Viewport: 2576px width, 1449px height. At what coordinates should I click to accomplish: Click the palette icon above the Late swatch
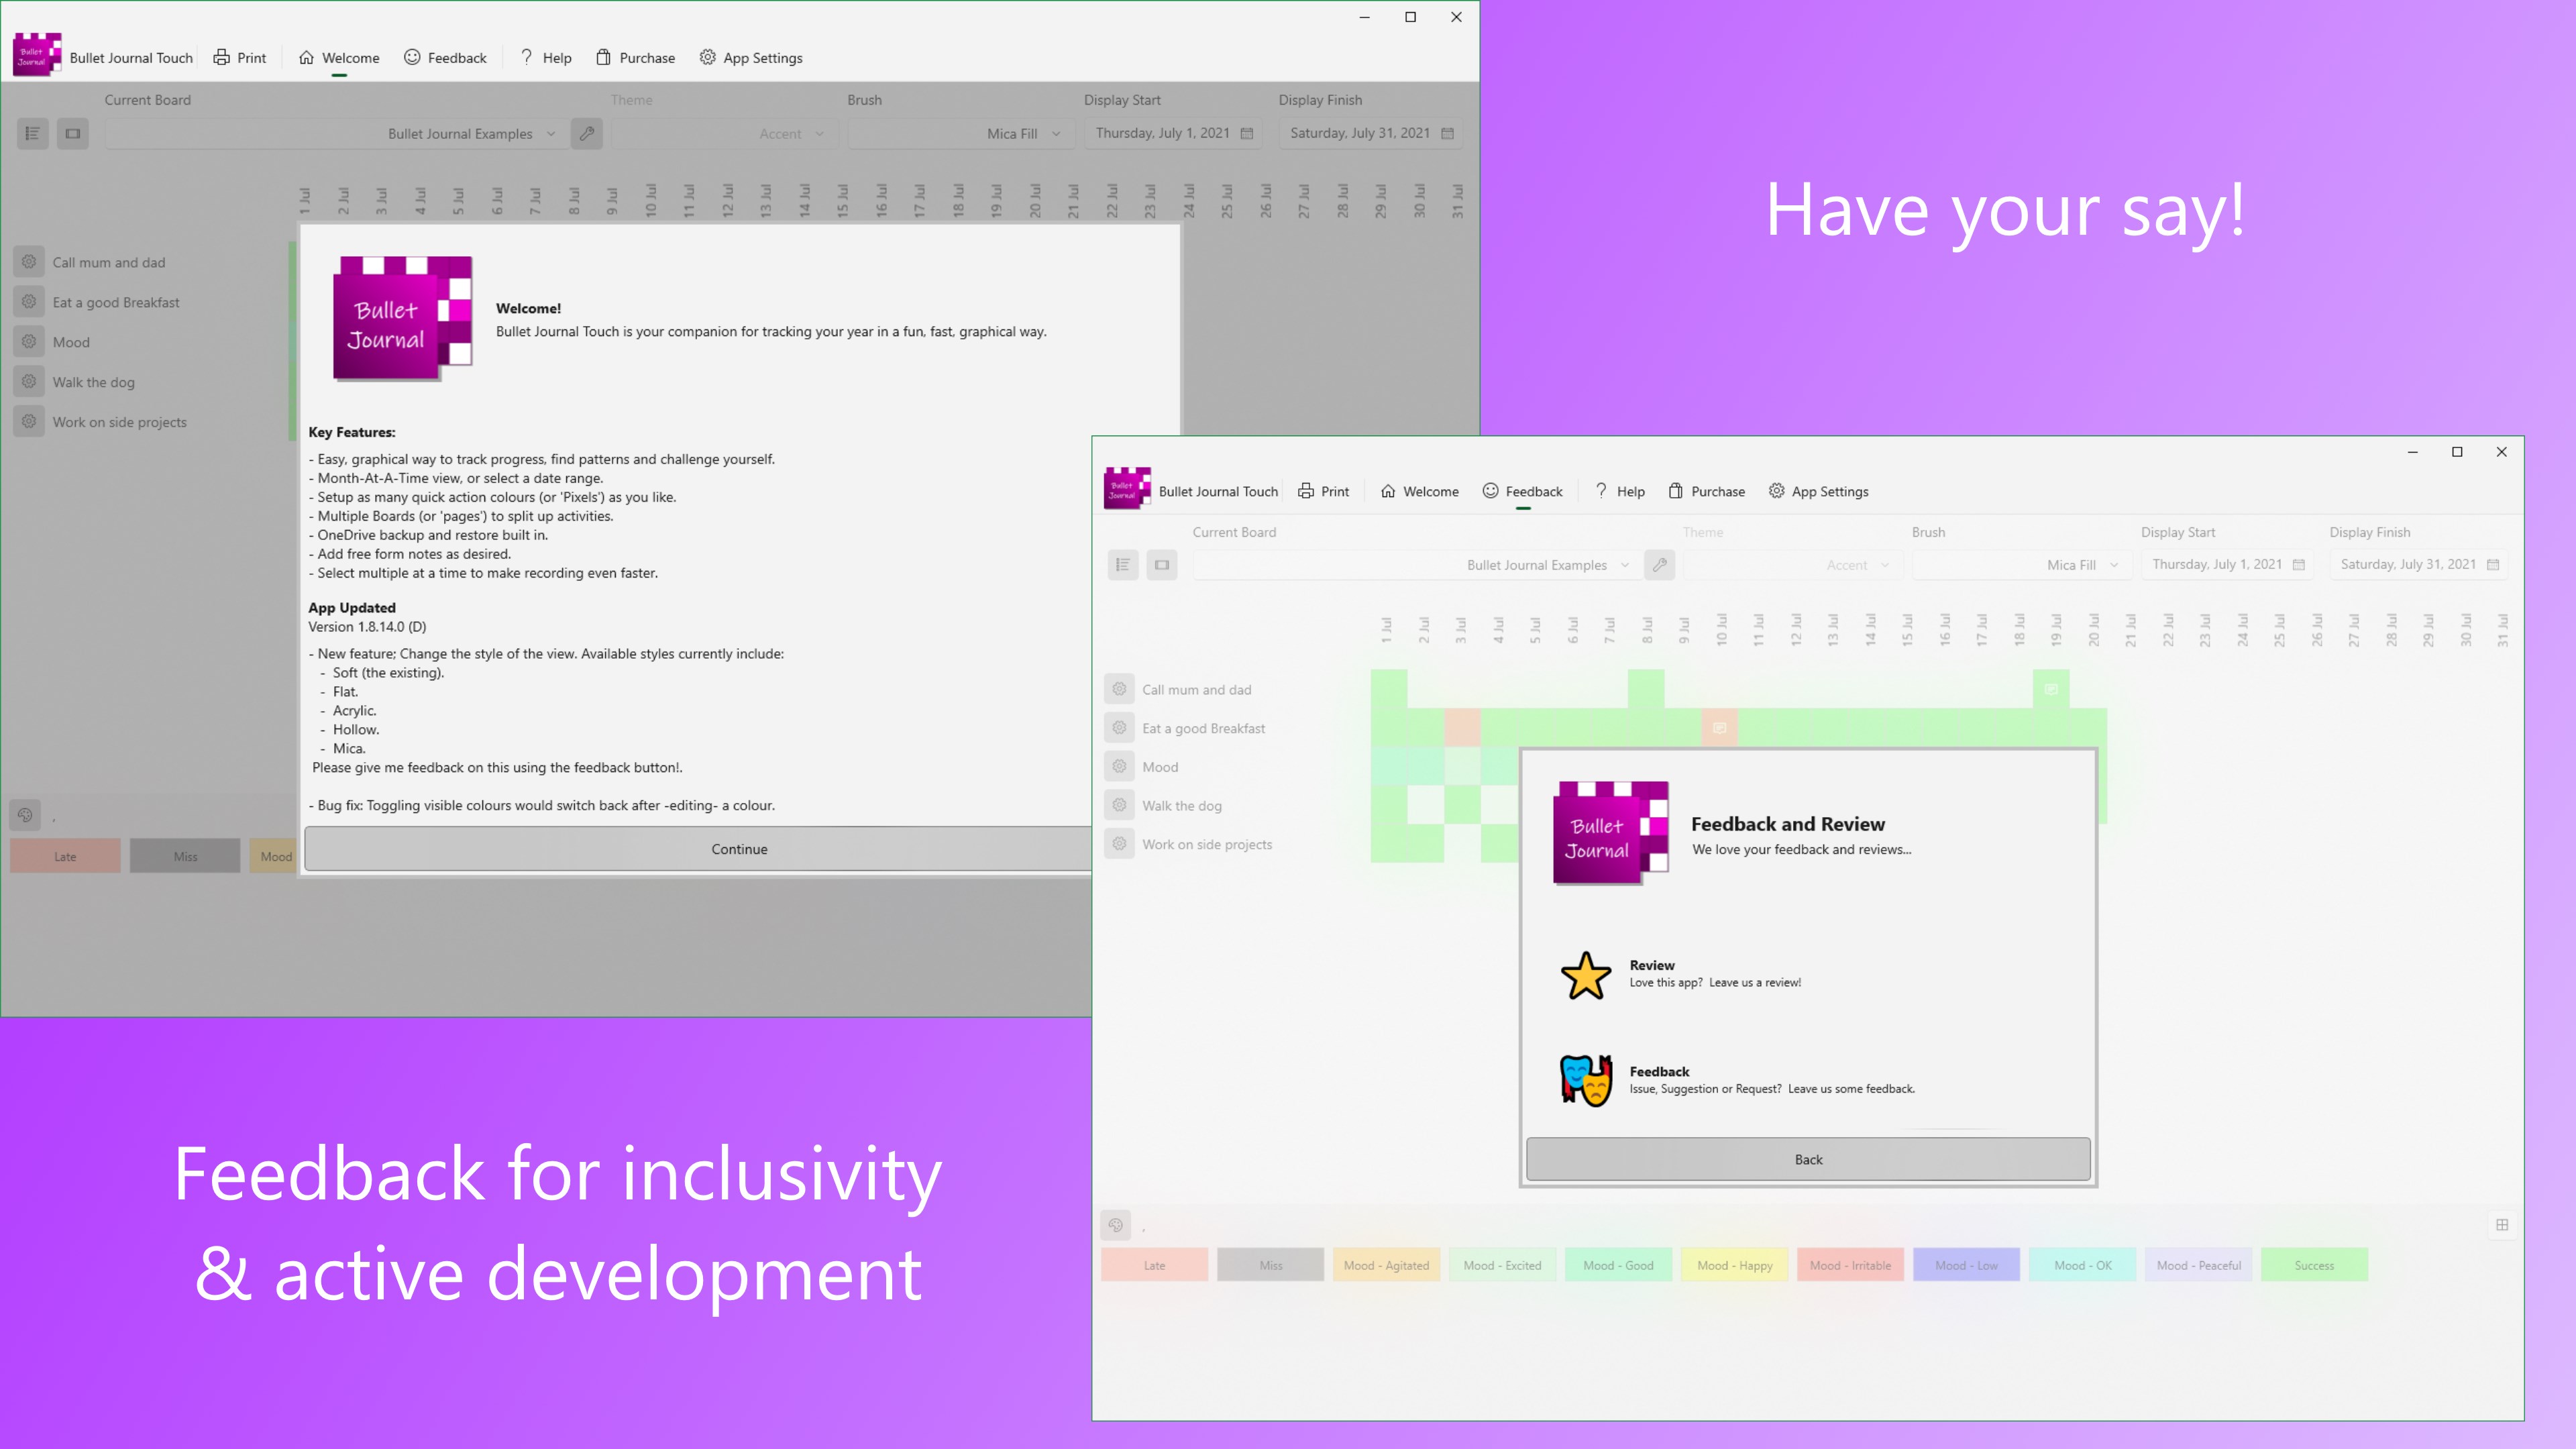pos(1116,1225)
